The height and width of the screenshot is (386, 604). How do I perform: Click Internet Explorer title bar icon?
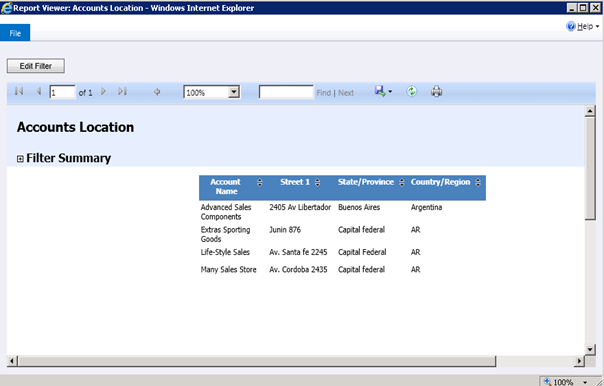pyautogui.click(x=7, y=8)
